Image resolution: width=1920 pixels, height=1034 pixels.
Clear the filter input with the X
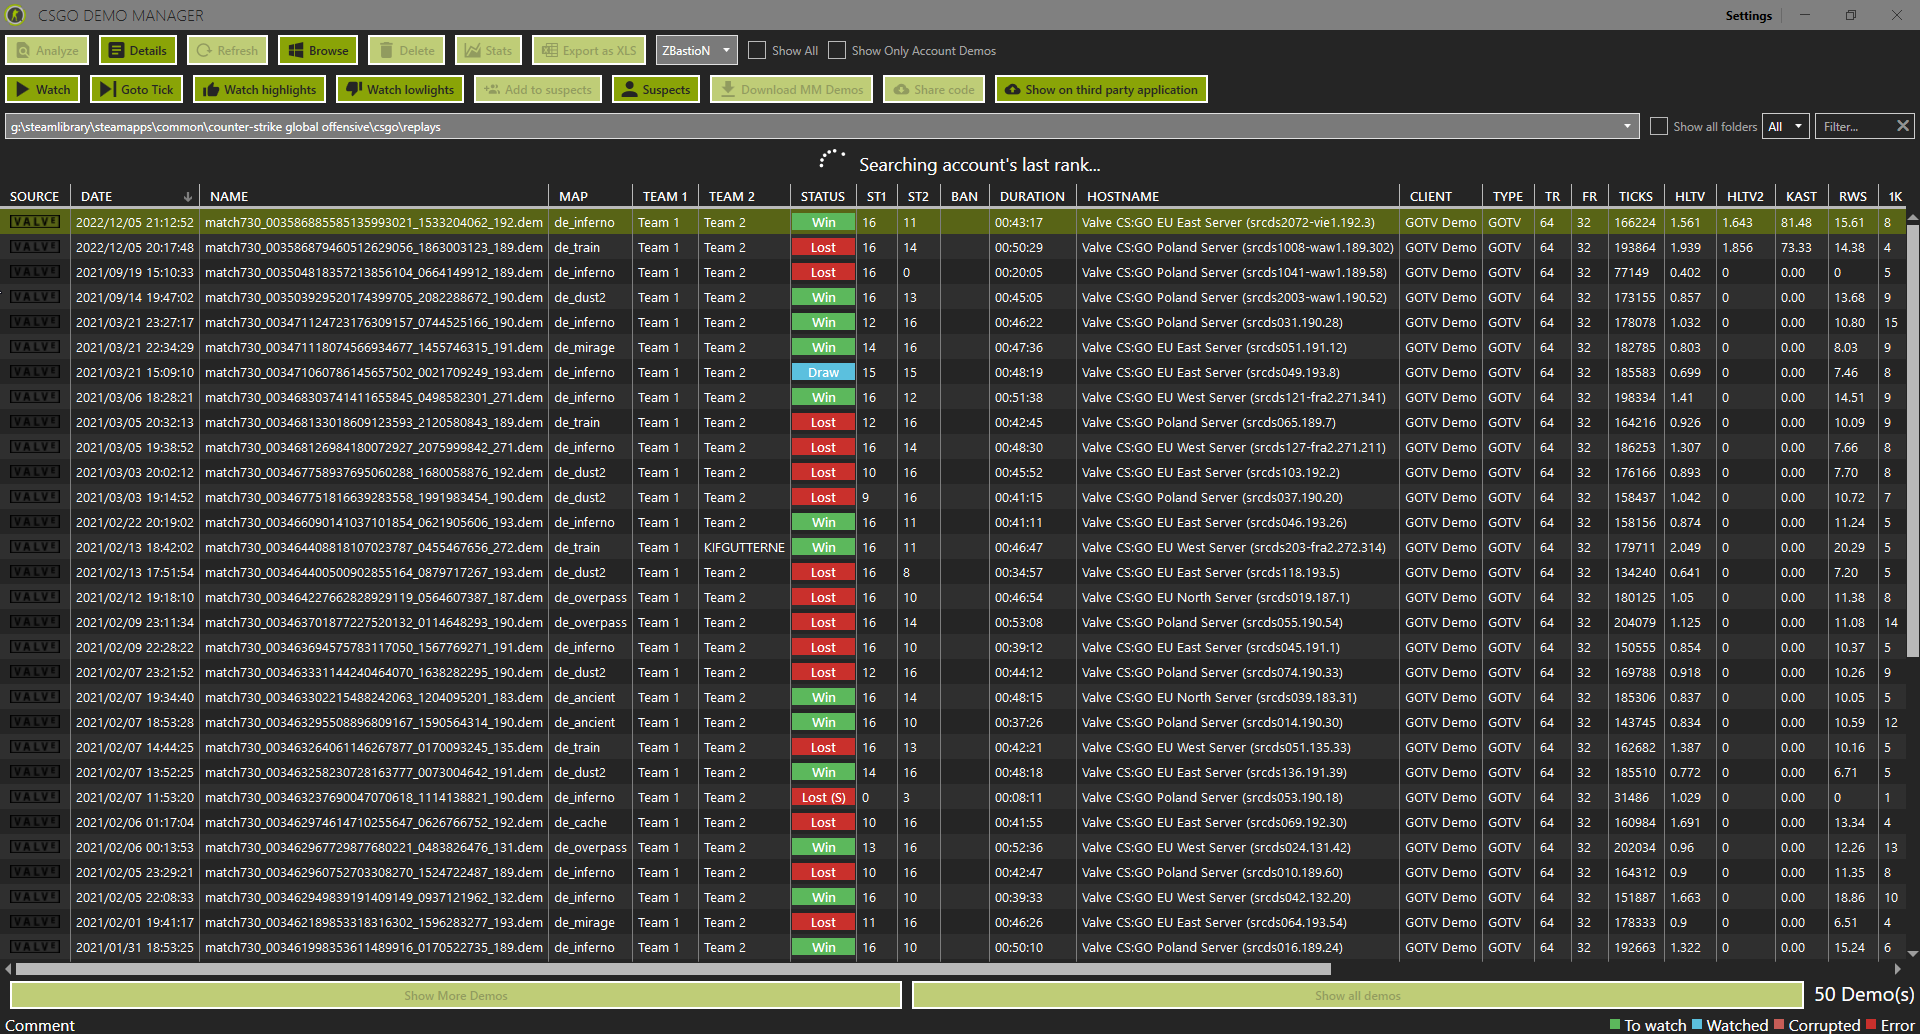1905,126
